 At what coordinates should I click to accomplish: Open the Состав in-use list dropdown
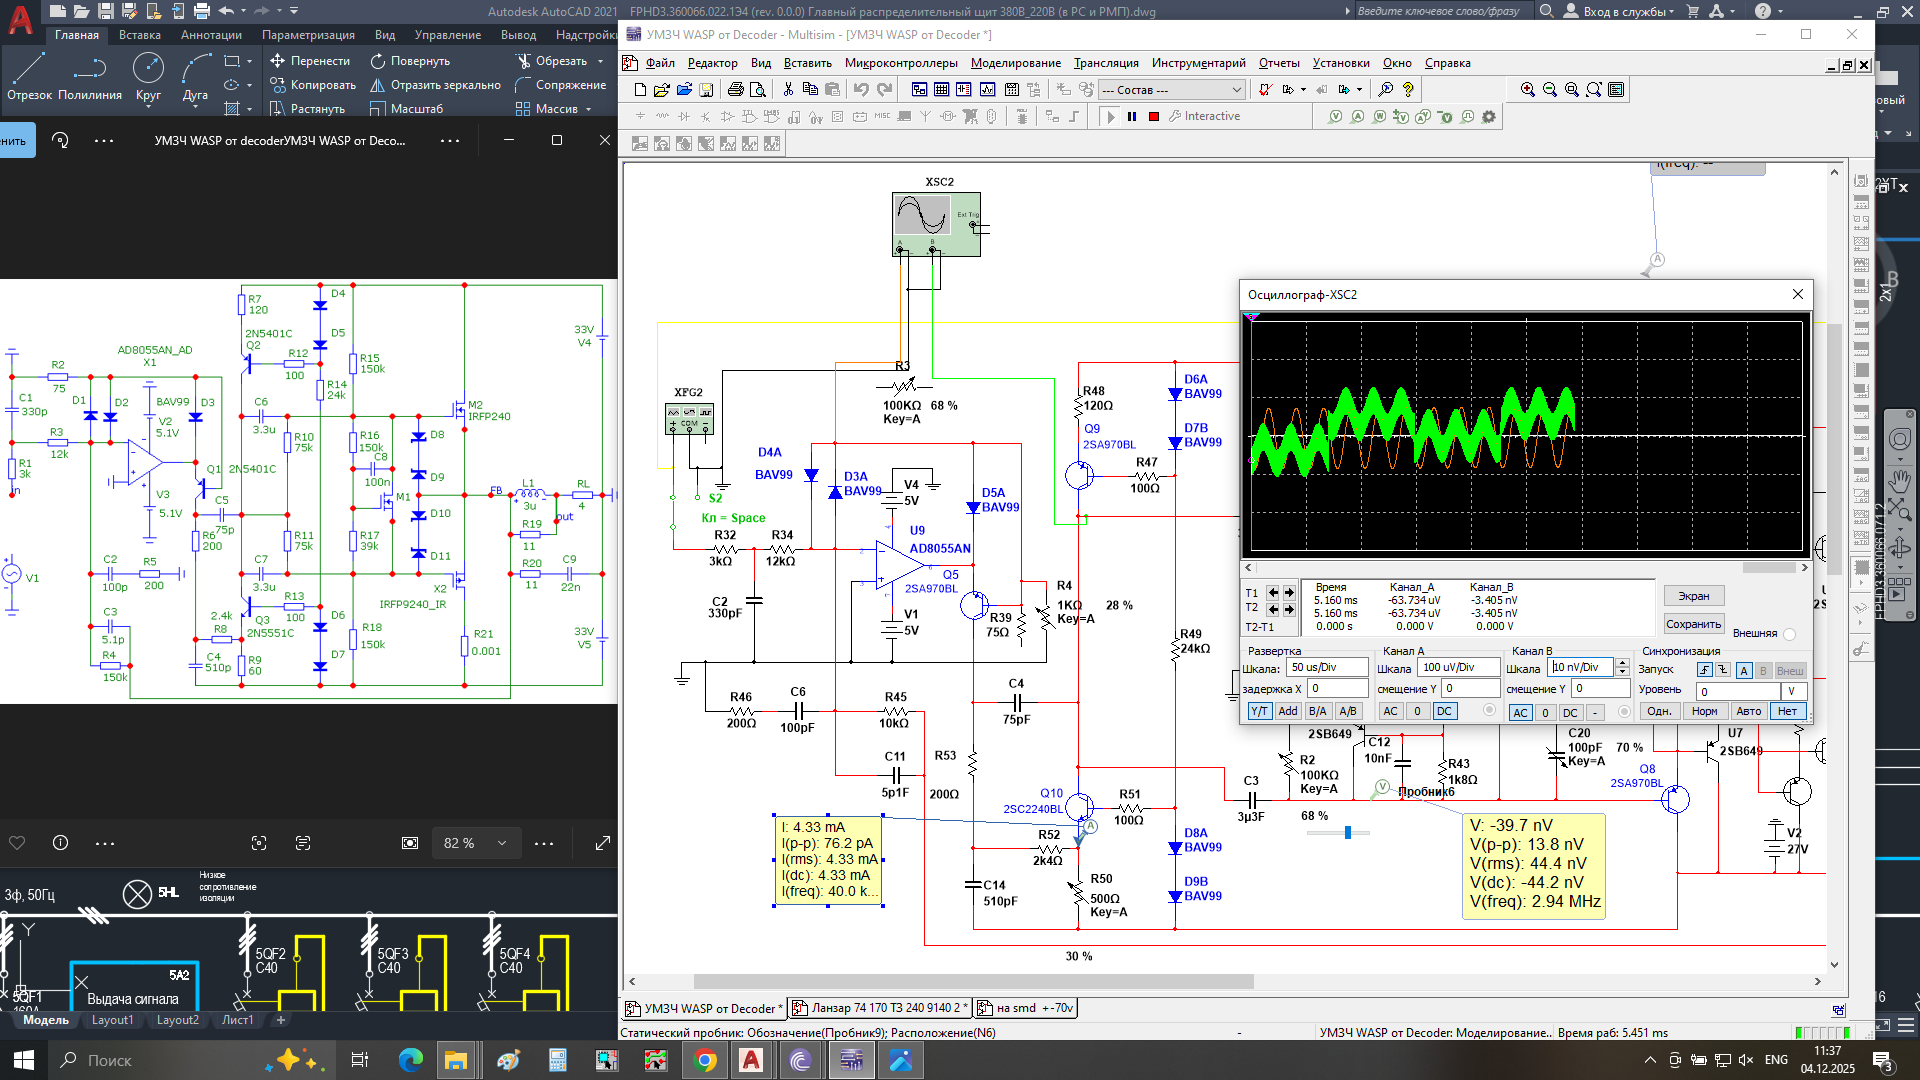tap(1236, 90)
